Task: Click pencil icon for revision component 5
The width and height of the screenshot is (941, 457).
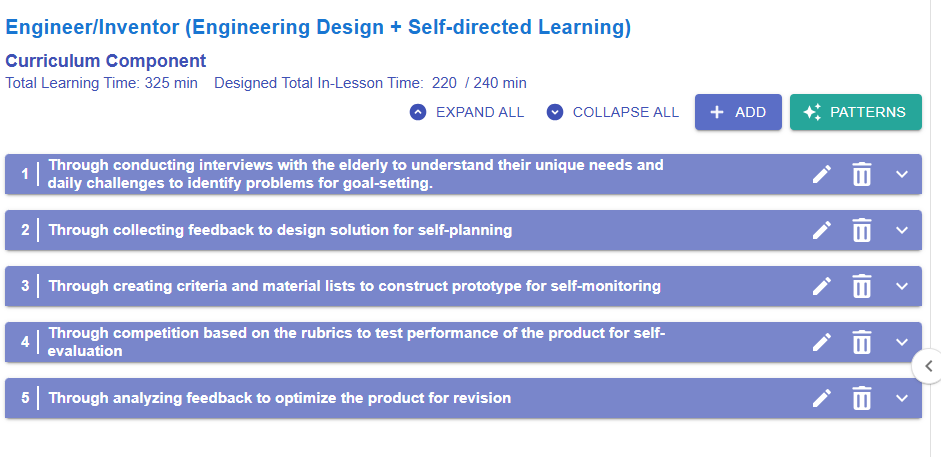Action: point(822,399)
